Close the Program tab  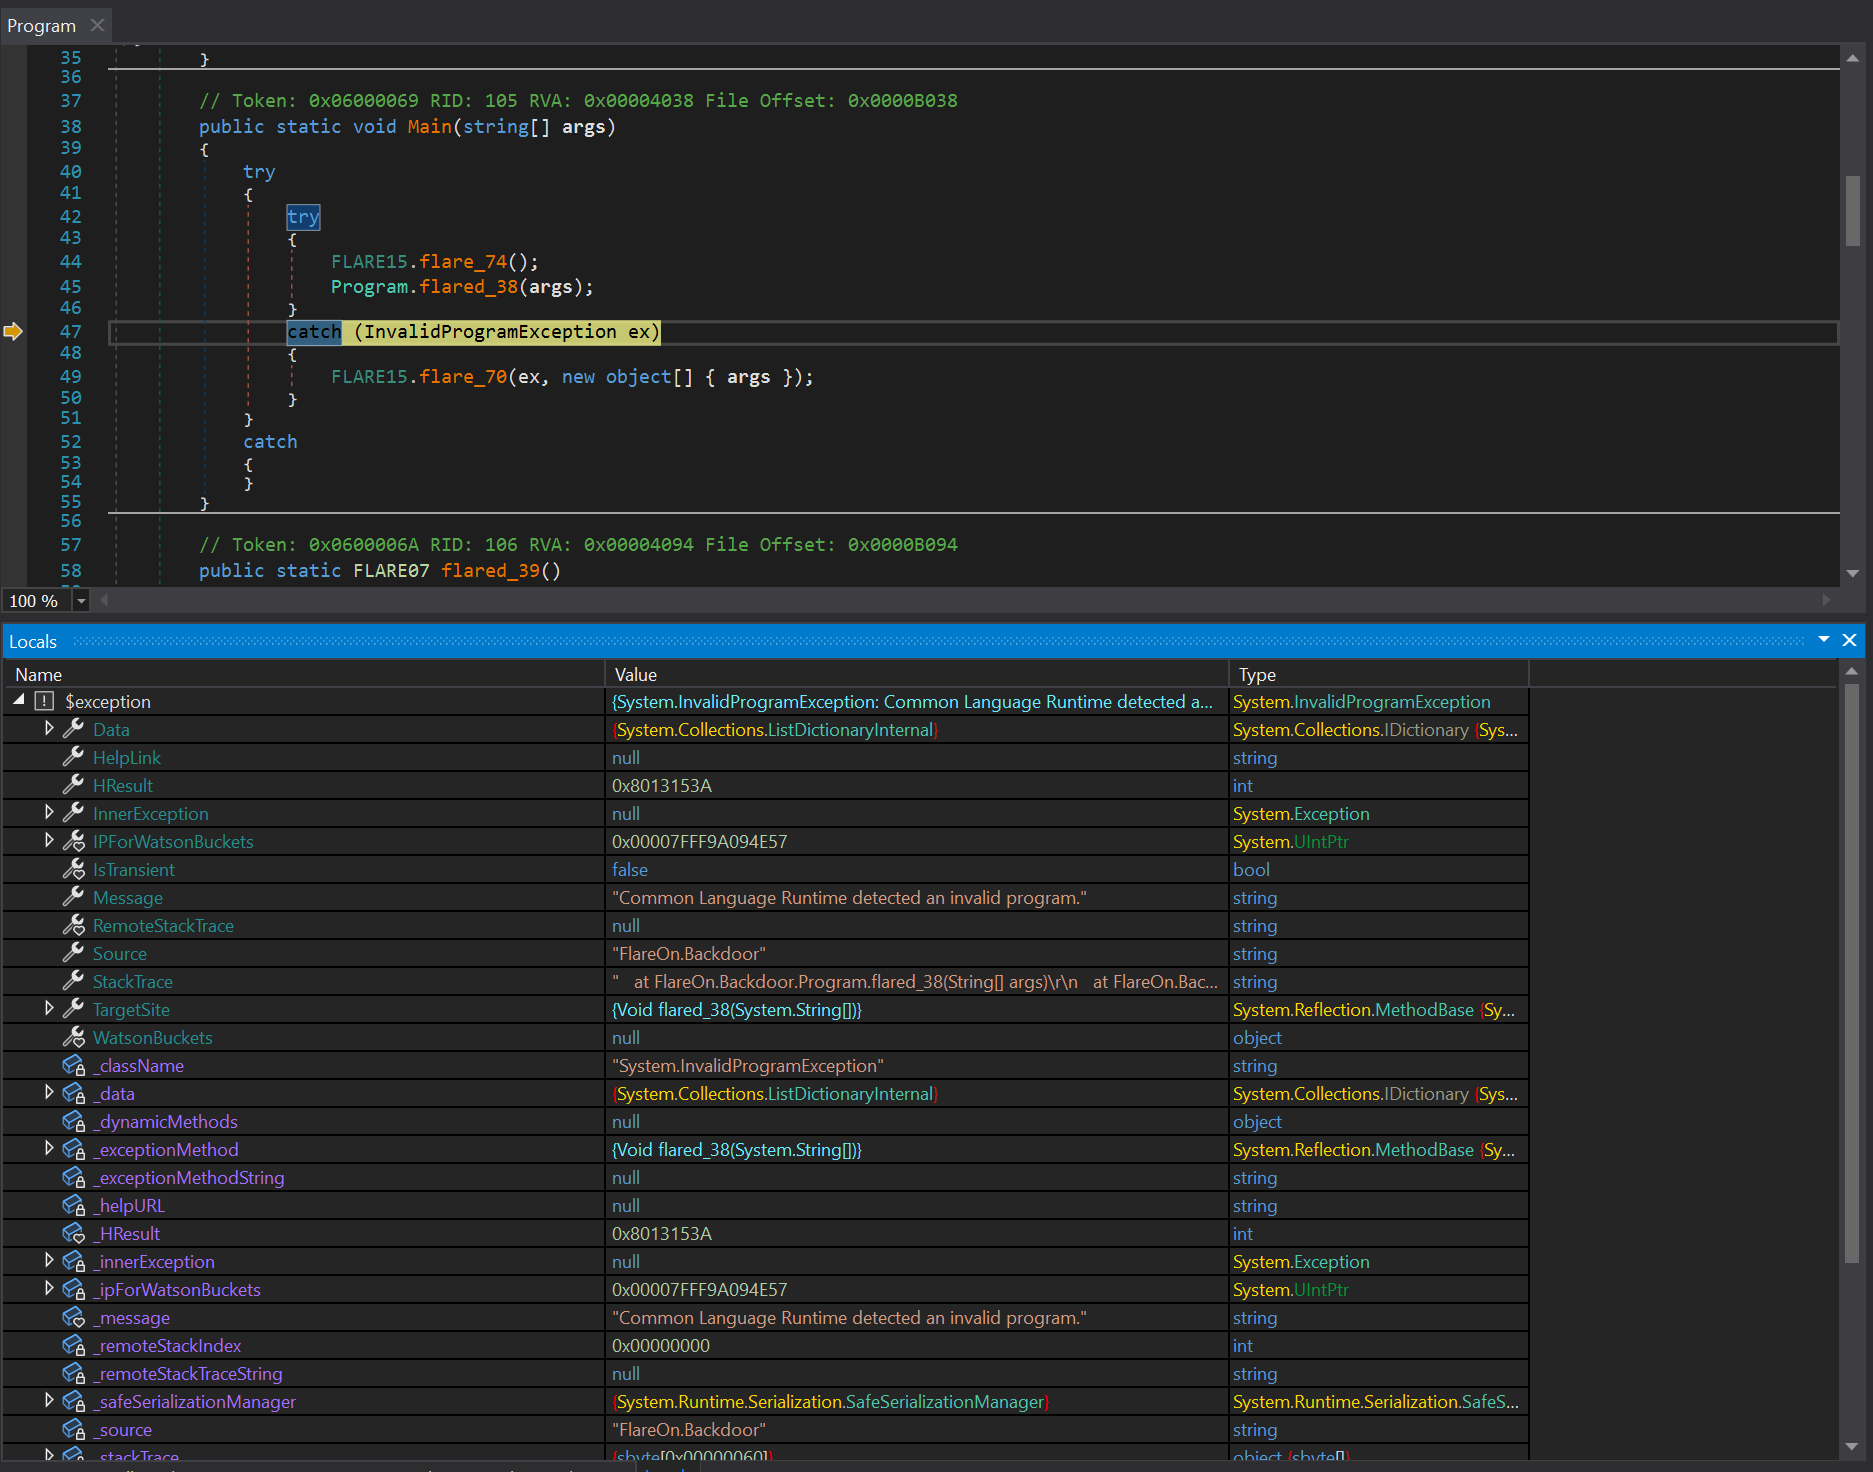point(97,25)
